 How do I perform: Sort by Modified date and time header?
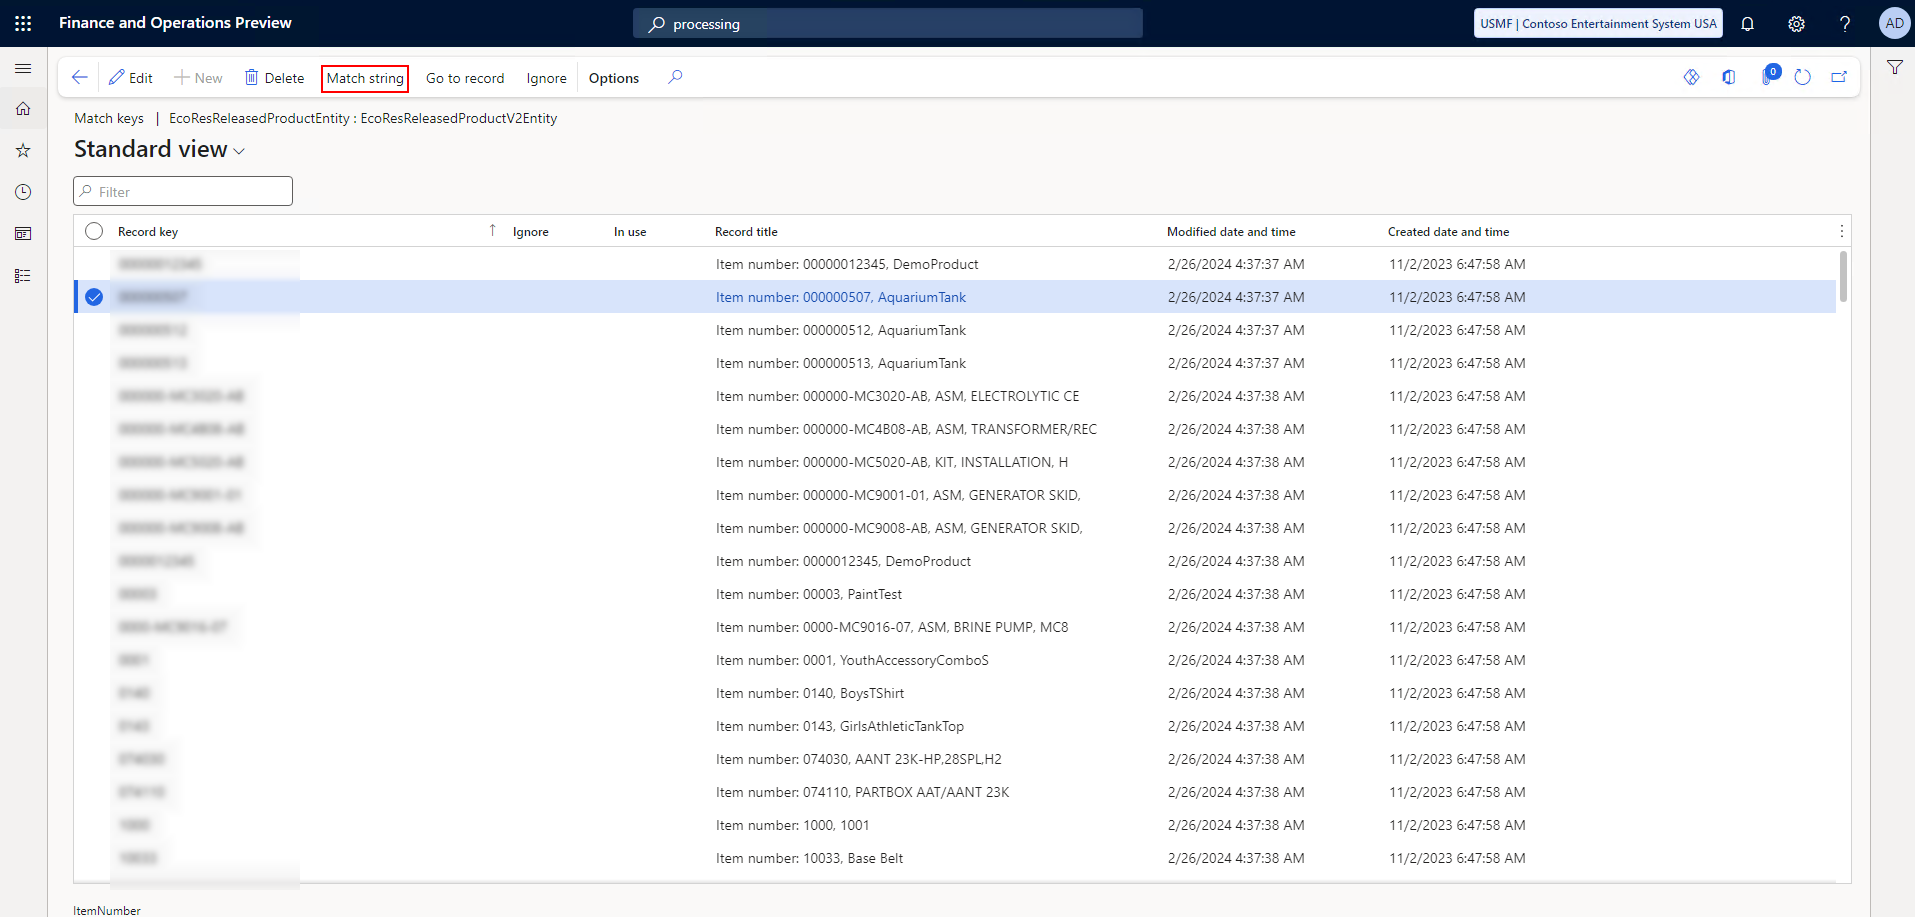tap(1231, 232)
